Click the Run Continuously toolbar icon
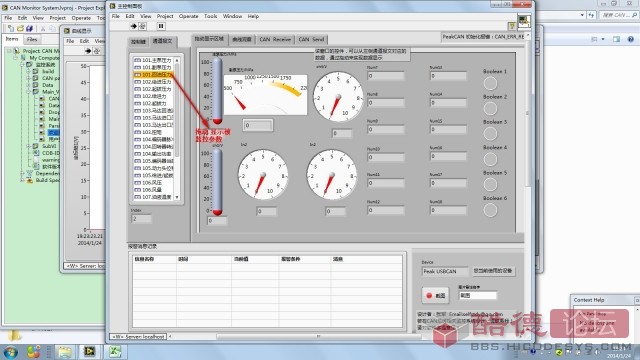 (x=142, y=26)
